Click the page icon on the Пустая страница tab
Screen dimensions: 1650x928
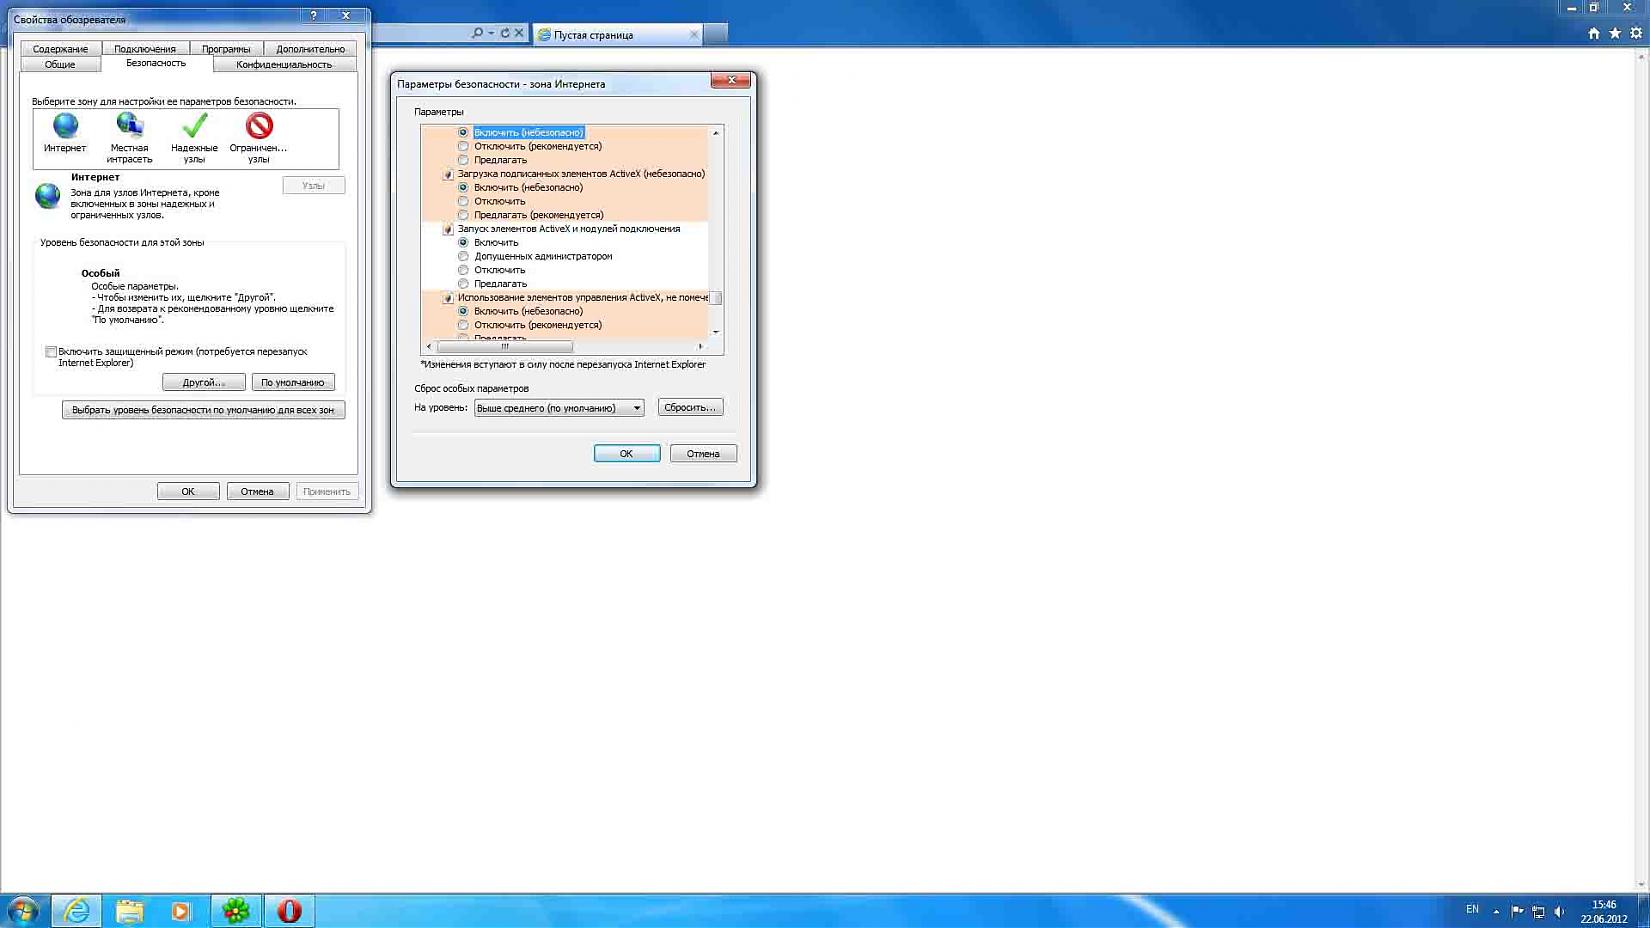pos(544,35)
